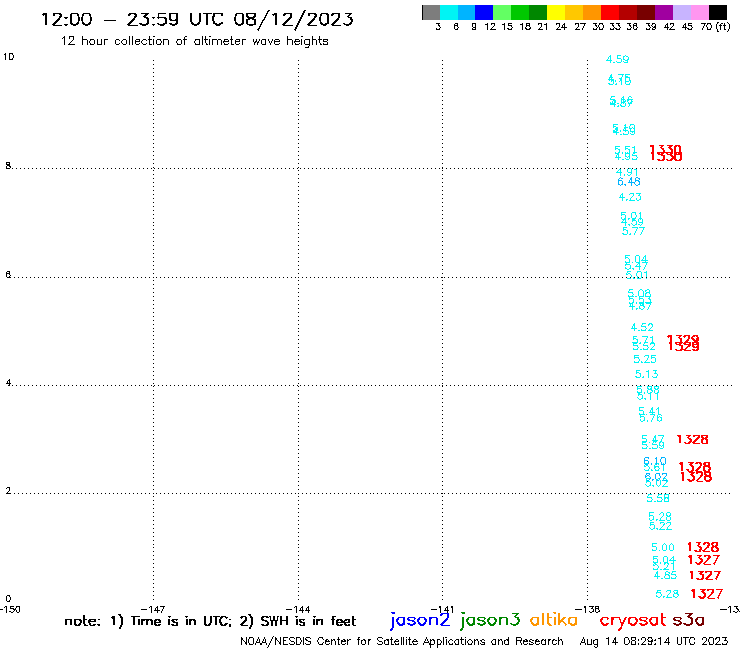Click the subtitle '12 hour collection of altimeter wave heights'
740x650 pixels.
click(x=194, y=41)
